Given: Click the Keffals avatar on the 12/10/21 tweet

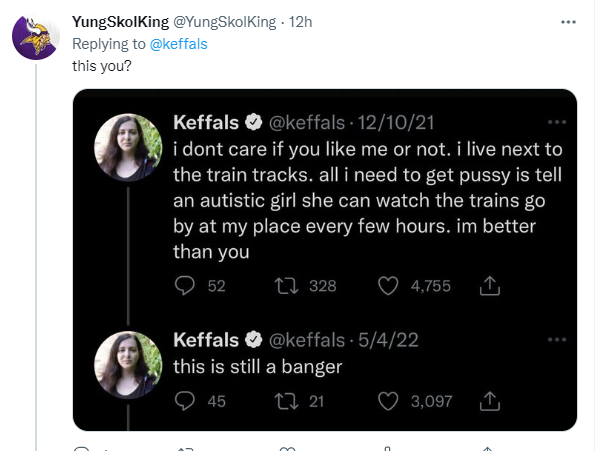Looking at the screenshot, I should (x=128, y=147).
